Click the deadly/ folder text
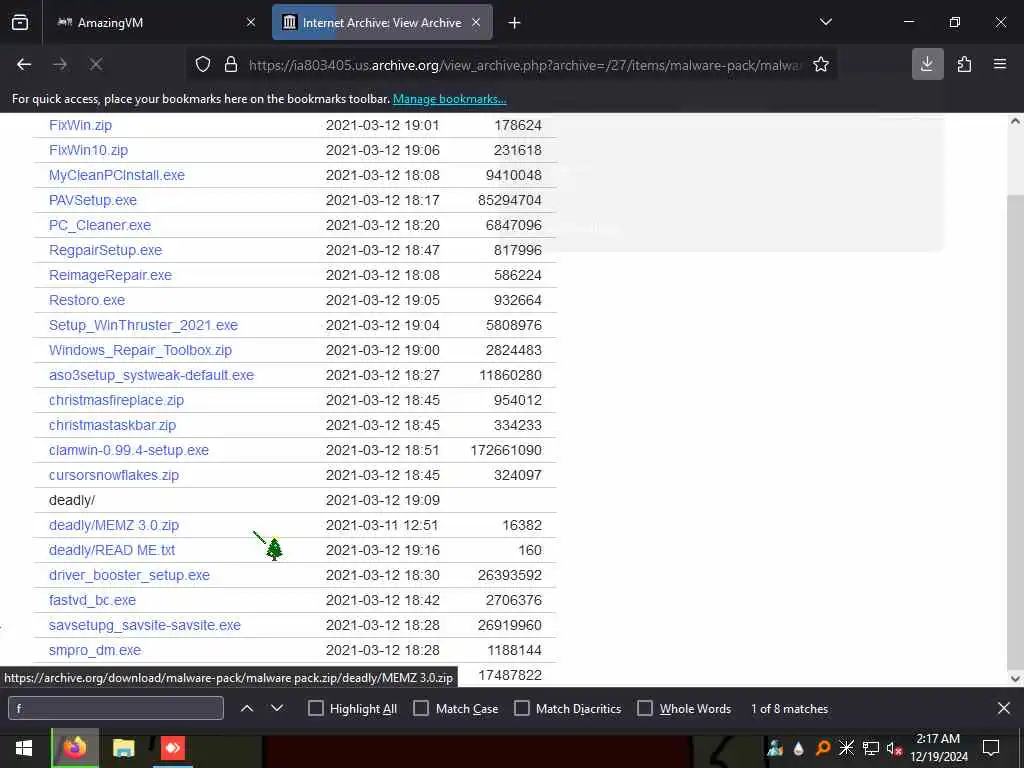1024x768 pixels. (72, 500)
